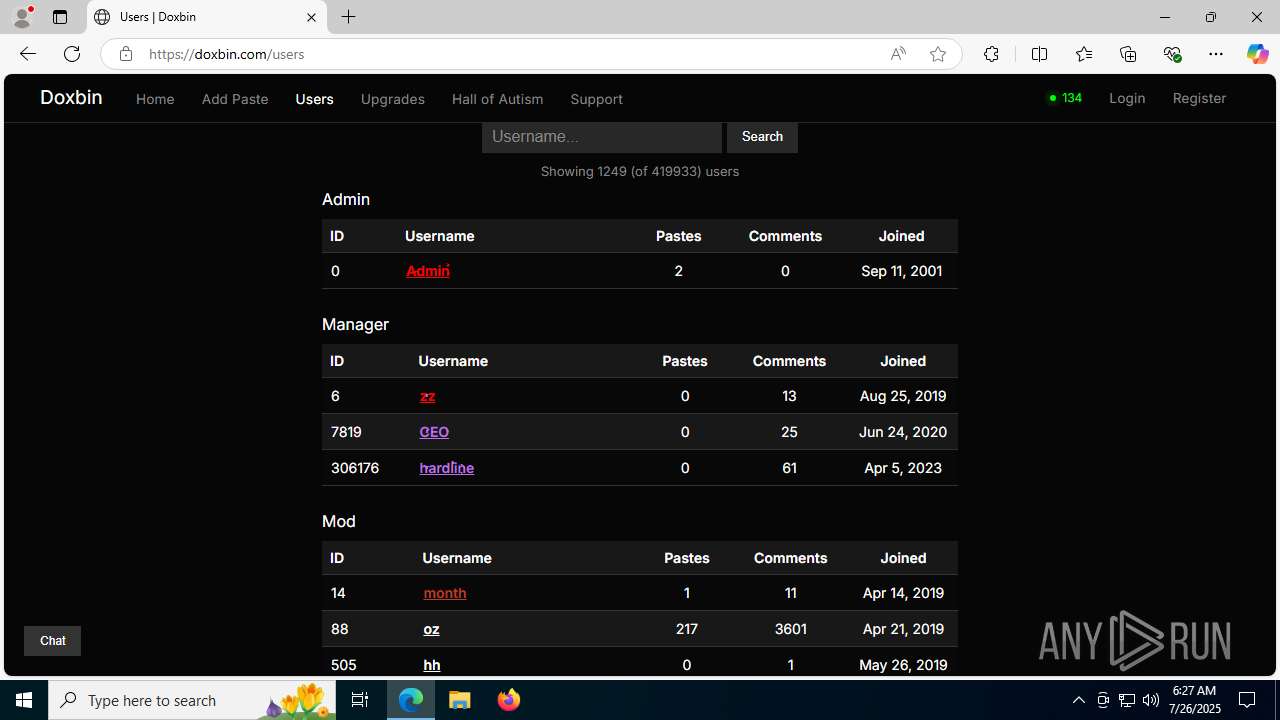Open the Chat button

52,641
